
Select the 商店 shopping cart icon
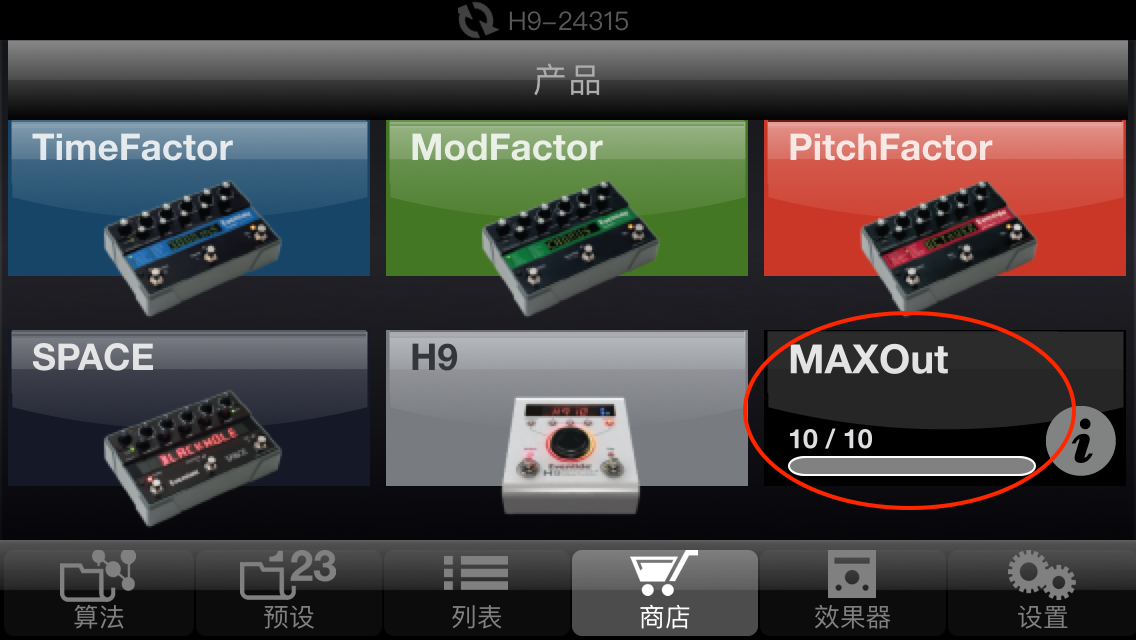pyautogui.click(x=664, y=573)
